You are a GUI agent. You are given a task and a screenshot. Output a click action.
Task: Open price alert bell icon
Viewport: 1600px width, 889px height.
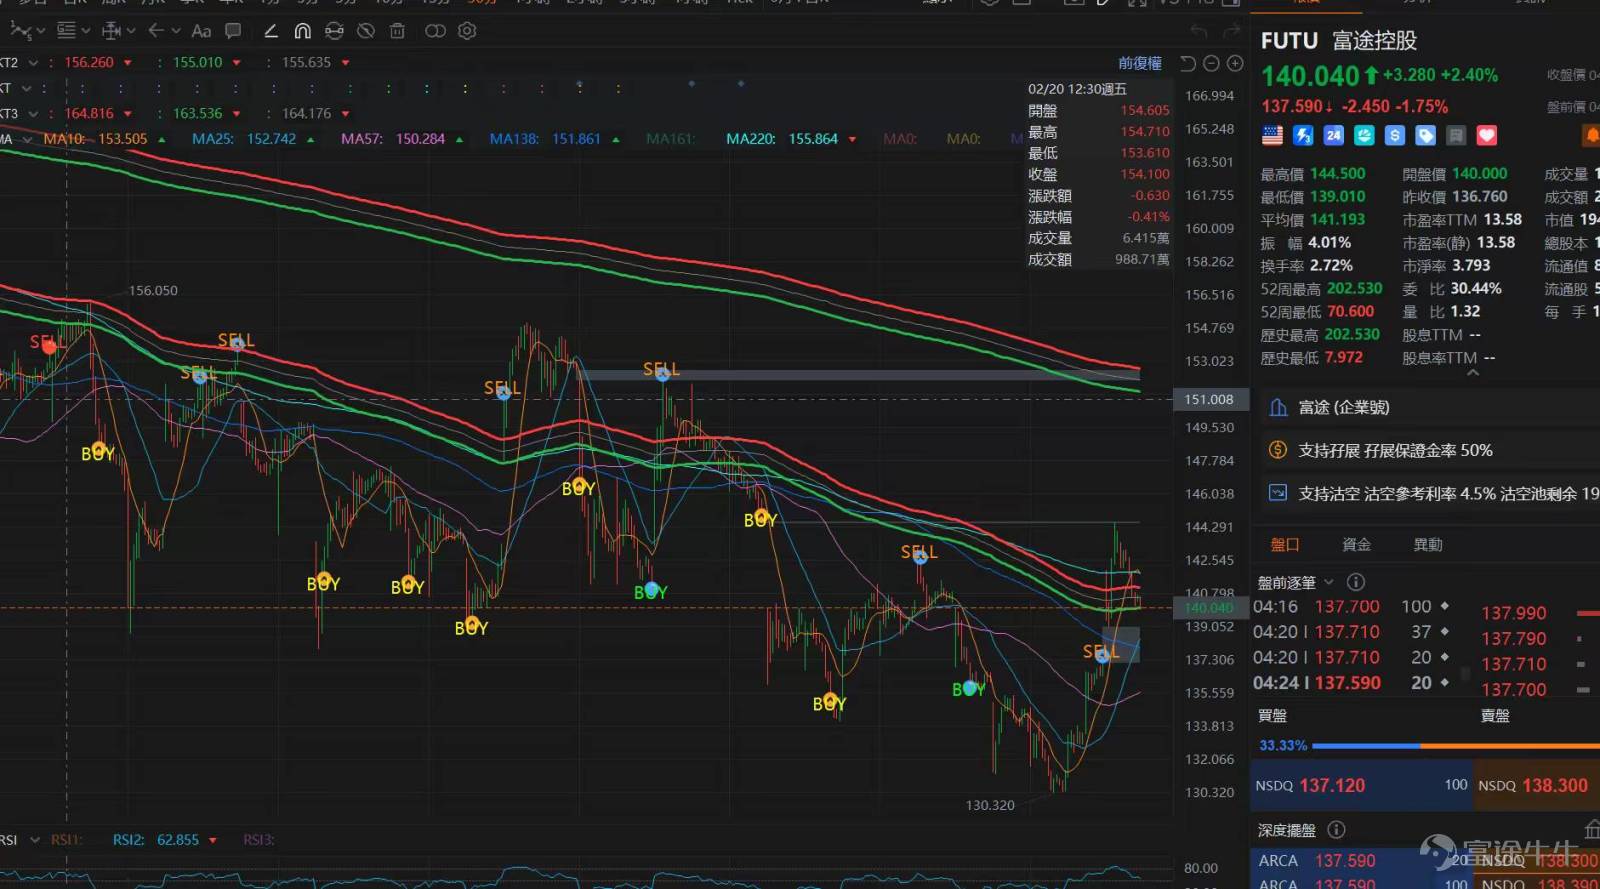click(1591, 135)
